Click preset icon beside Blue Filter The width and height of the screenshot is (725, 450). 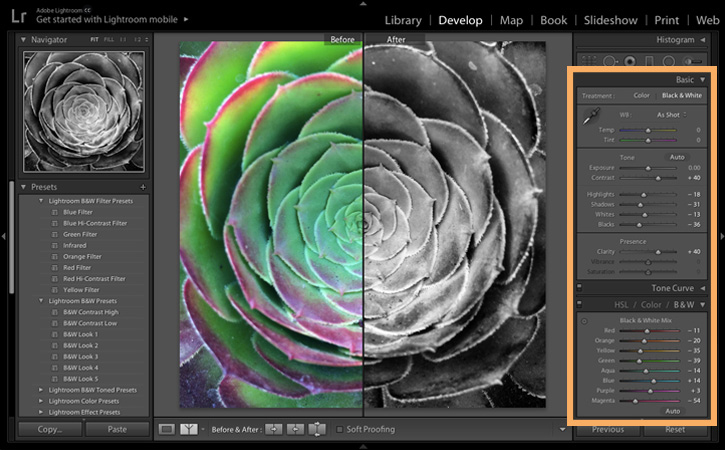(55, 212)
